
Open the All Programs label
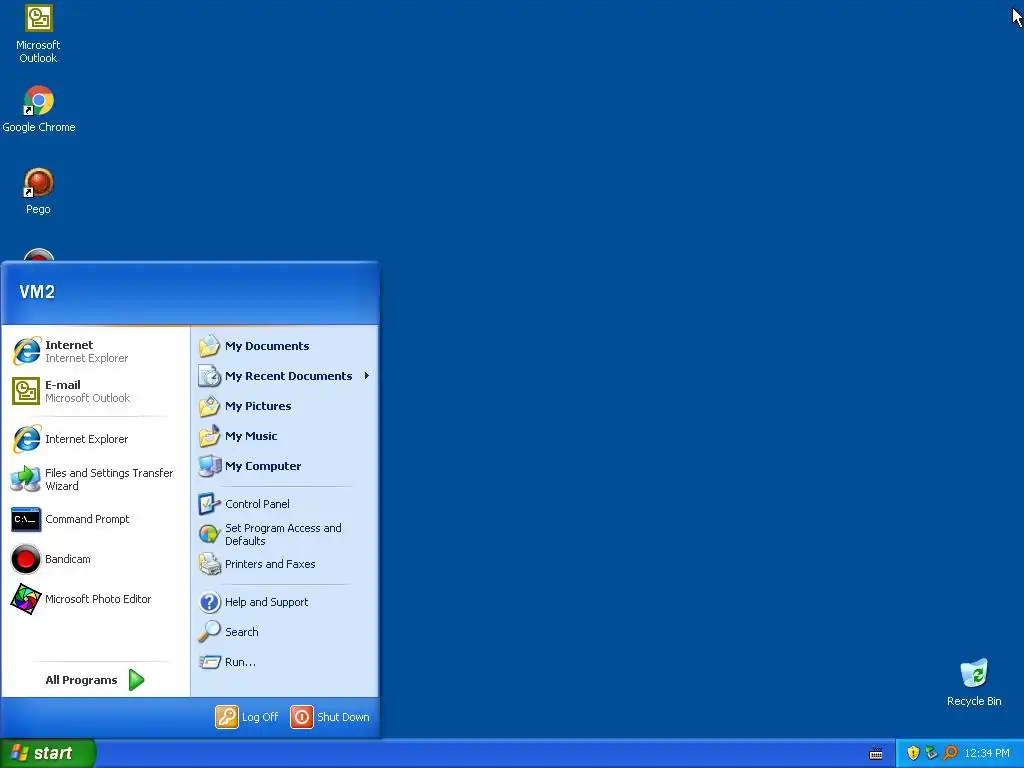pos(81,680)
